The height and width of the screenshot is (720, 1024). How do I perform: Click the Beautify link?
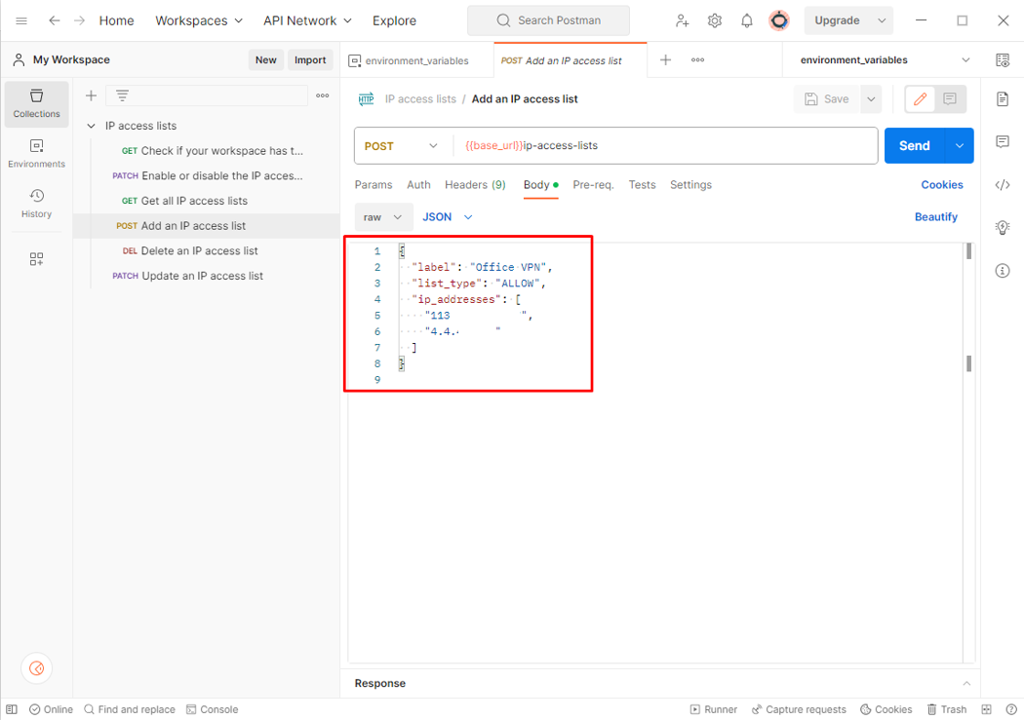pos(936,217)
